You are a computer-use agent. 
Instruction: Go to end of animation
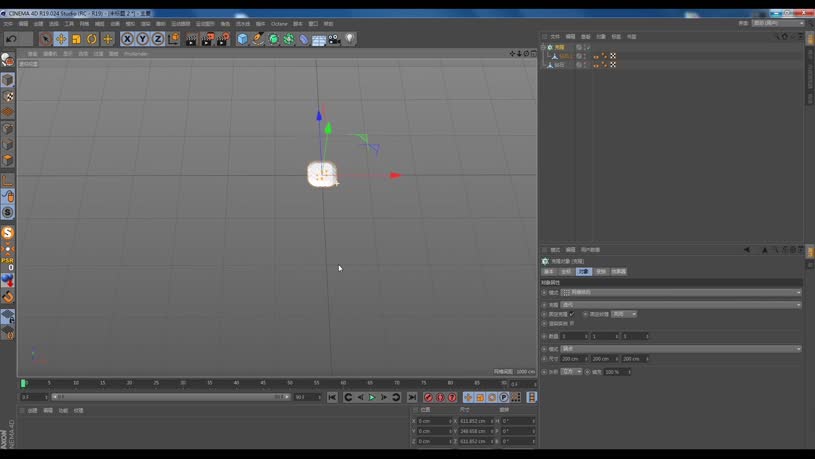click(x=412, y=397)
